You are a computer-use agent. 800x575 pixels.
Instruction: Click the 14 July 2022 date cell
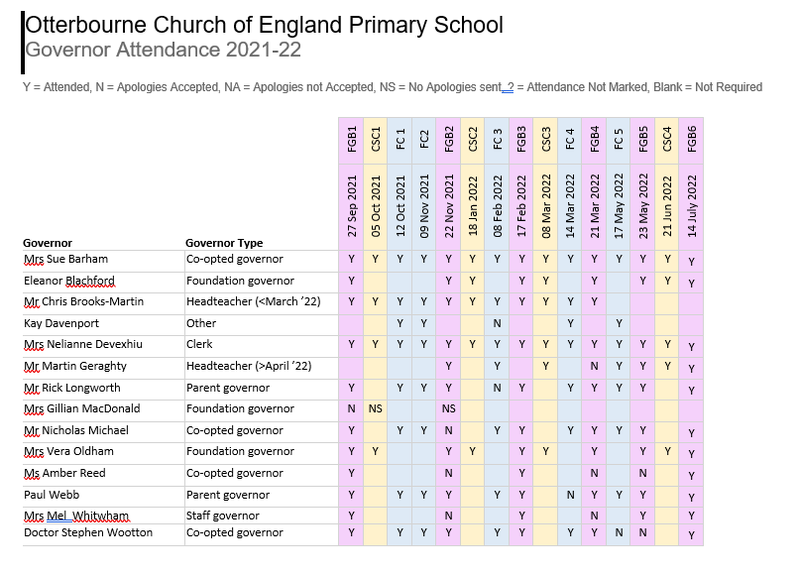coord(691,207)
